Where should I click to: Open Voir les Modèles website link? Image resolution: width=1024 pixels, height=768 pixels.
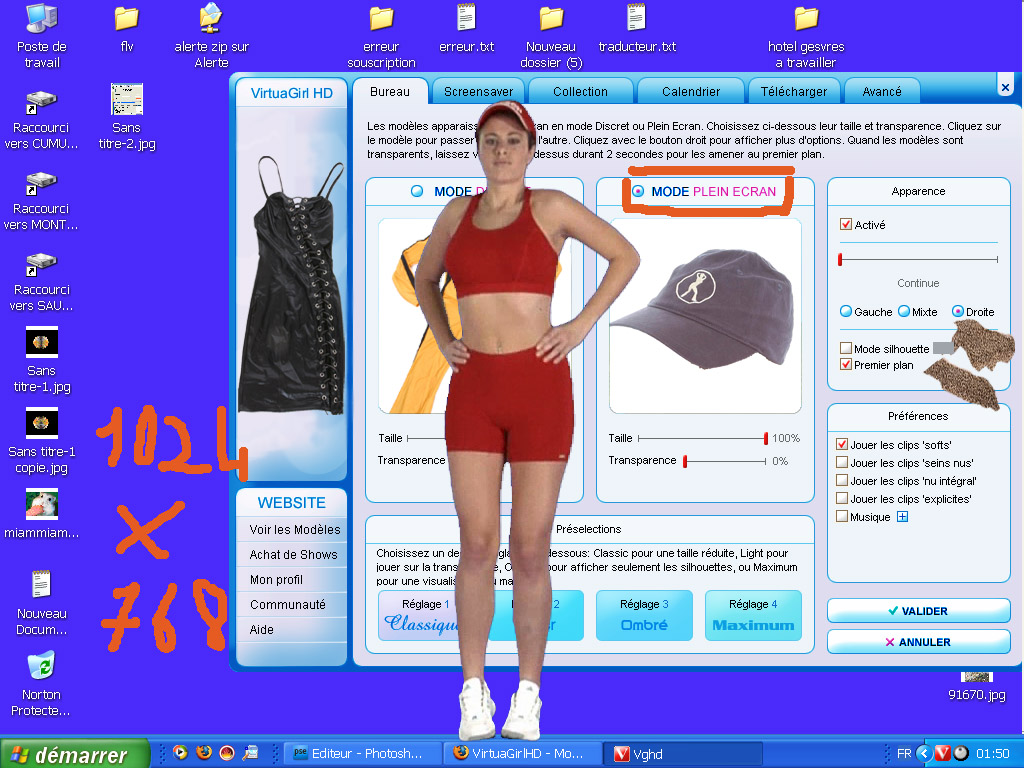[x=295, y=530]
